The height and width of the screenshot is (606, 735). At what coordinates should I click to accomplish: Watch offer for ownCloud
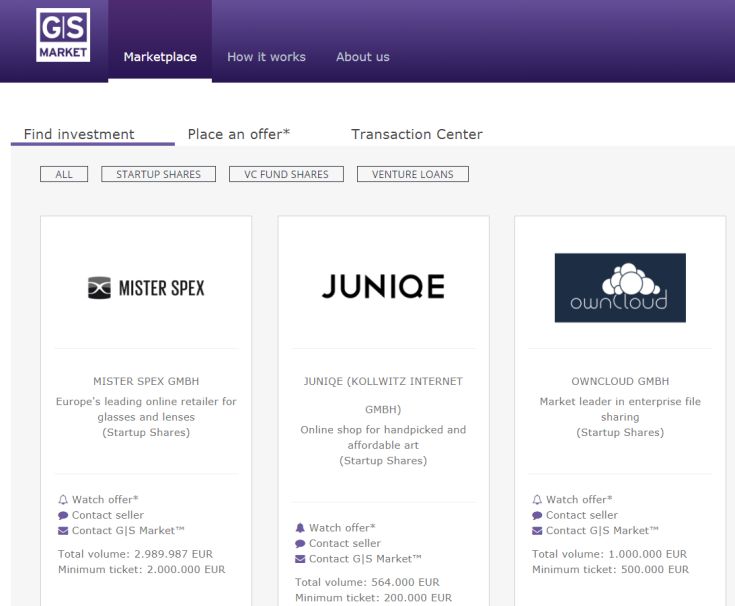579,500
